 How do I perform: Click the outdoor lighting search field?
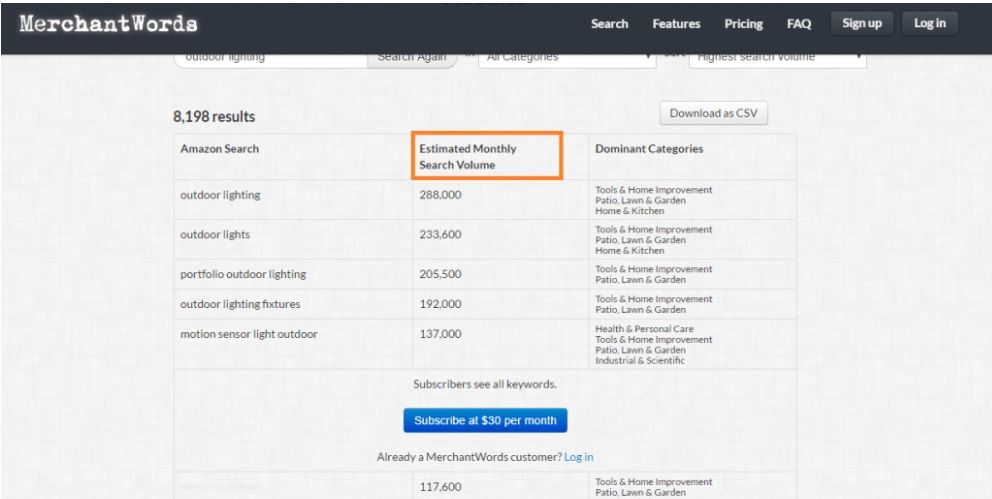(270, 58)
